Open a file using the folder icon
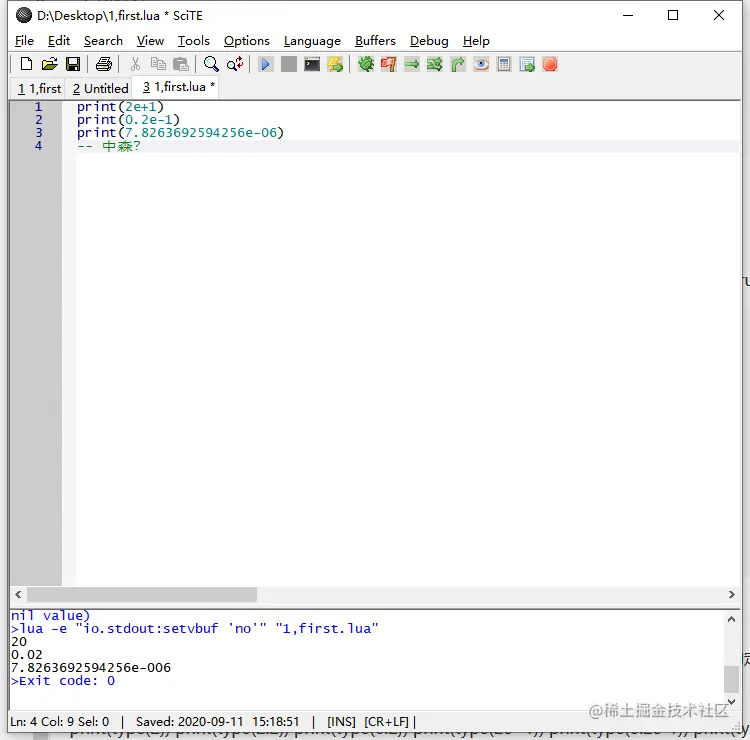 coord(49,64)
